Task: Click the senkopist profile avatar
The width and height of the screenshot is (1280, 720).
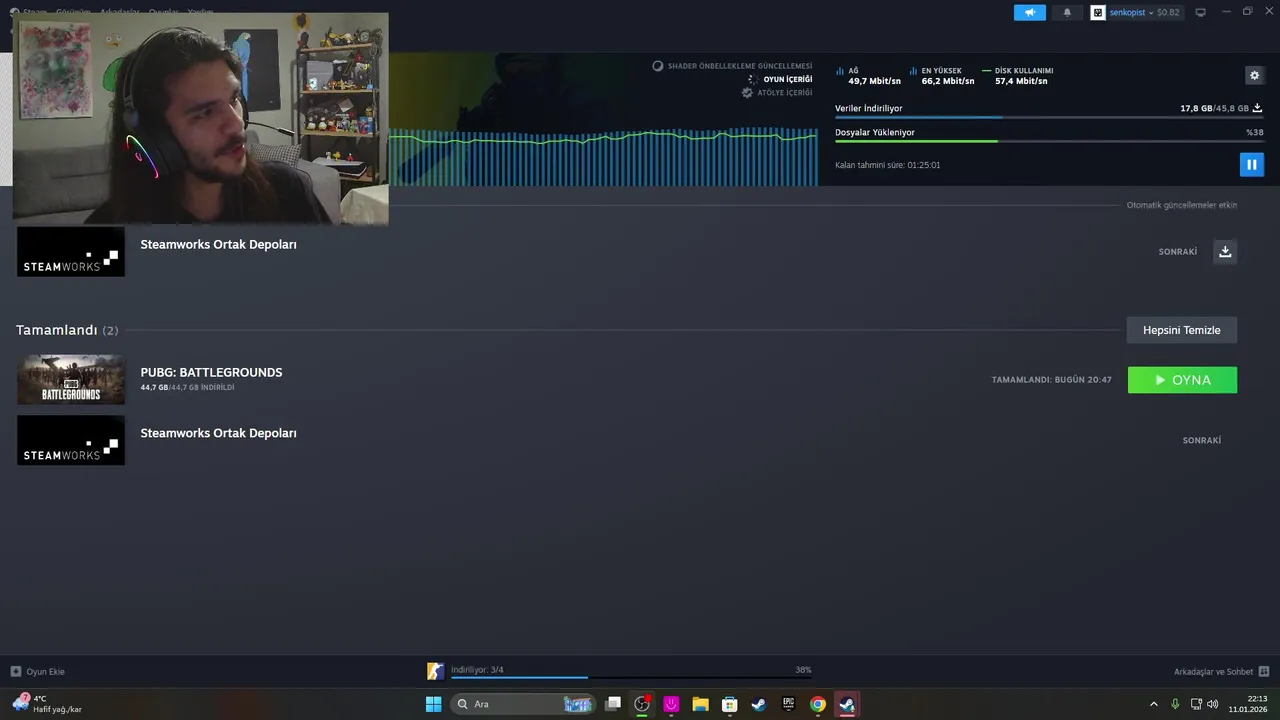Action: 1098,12
